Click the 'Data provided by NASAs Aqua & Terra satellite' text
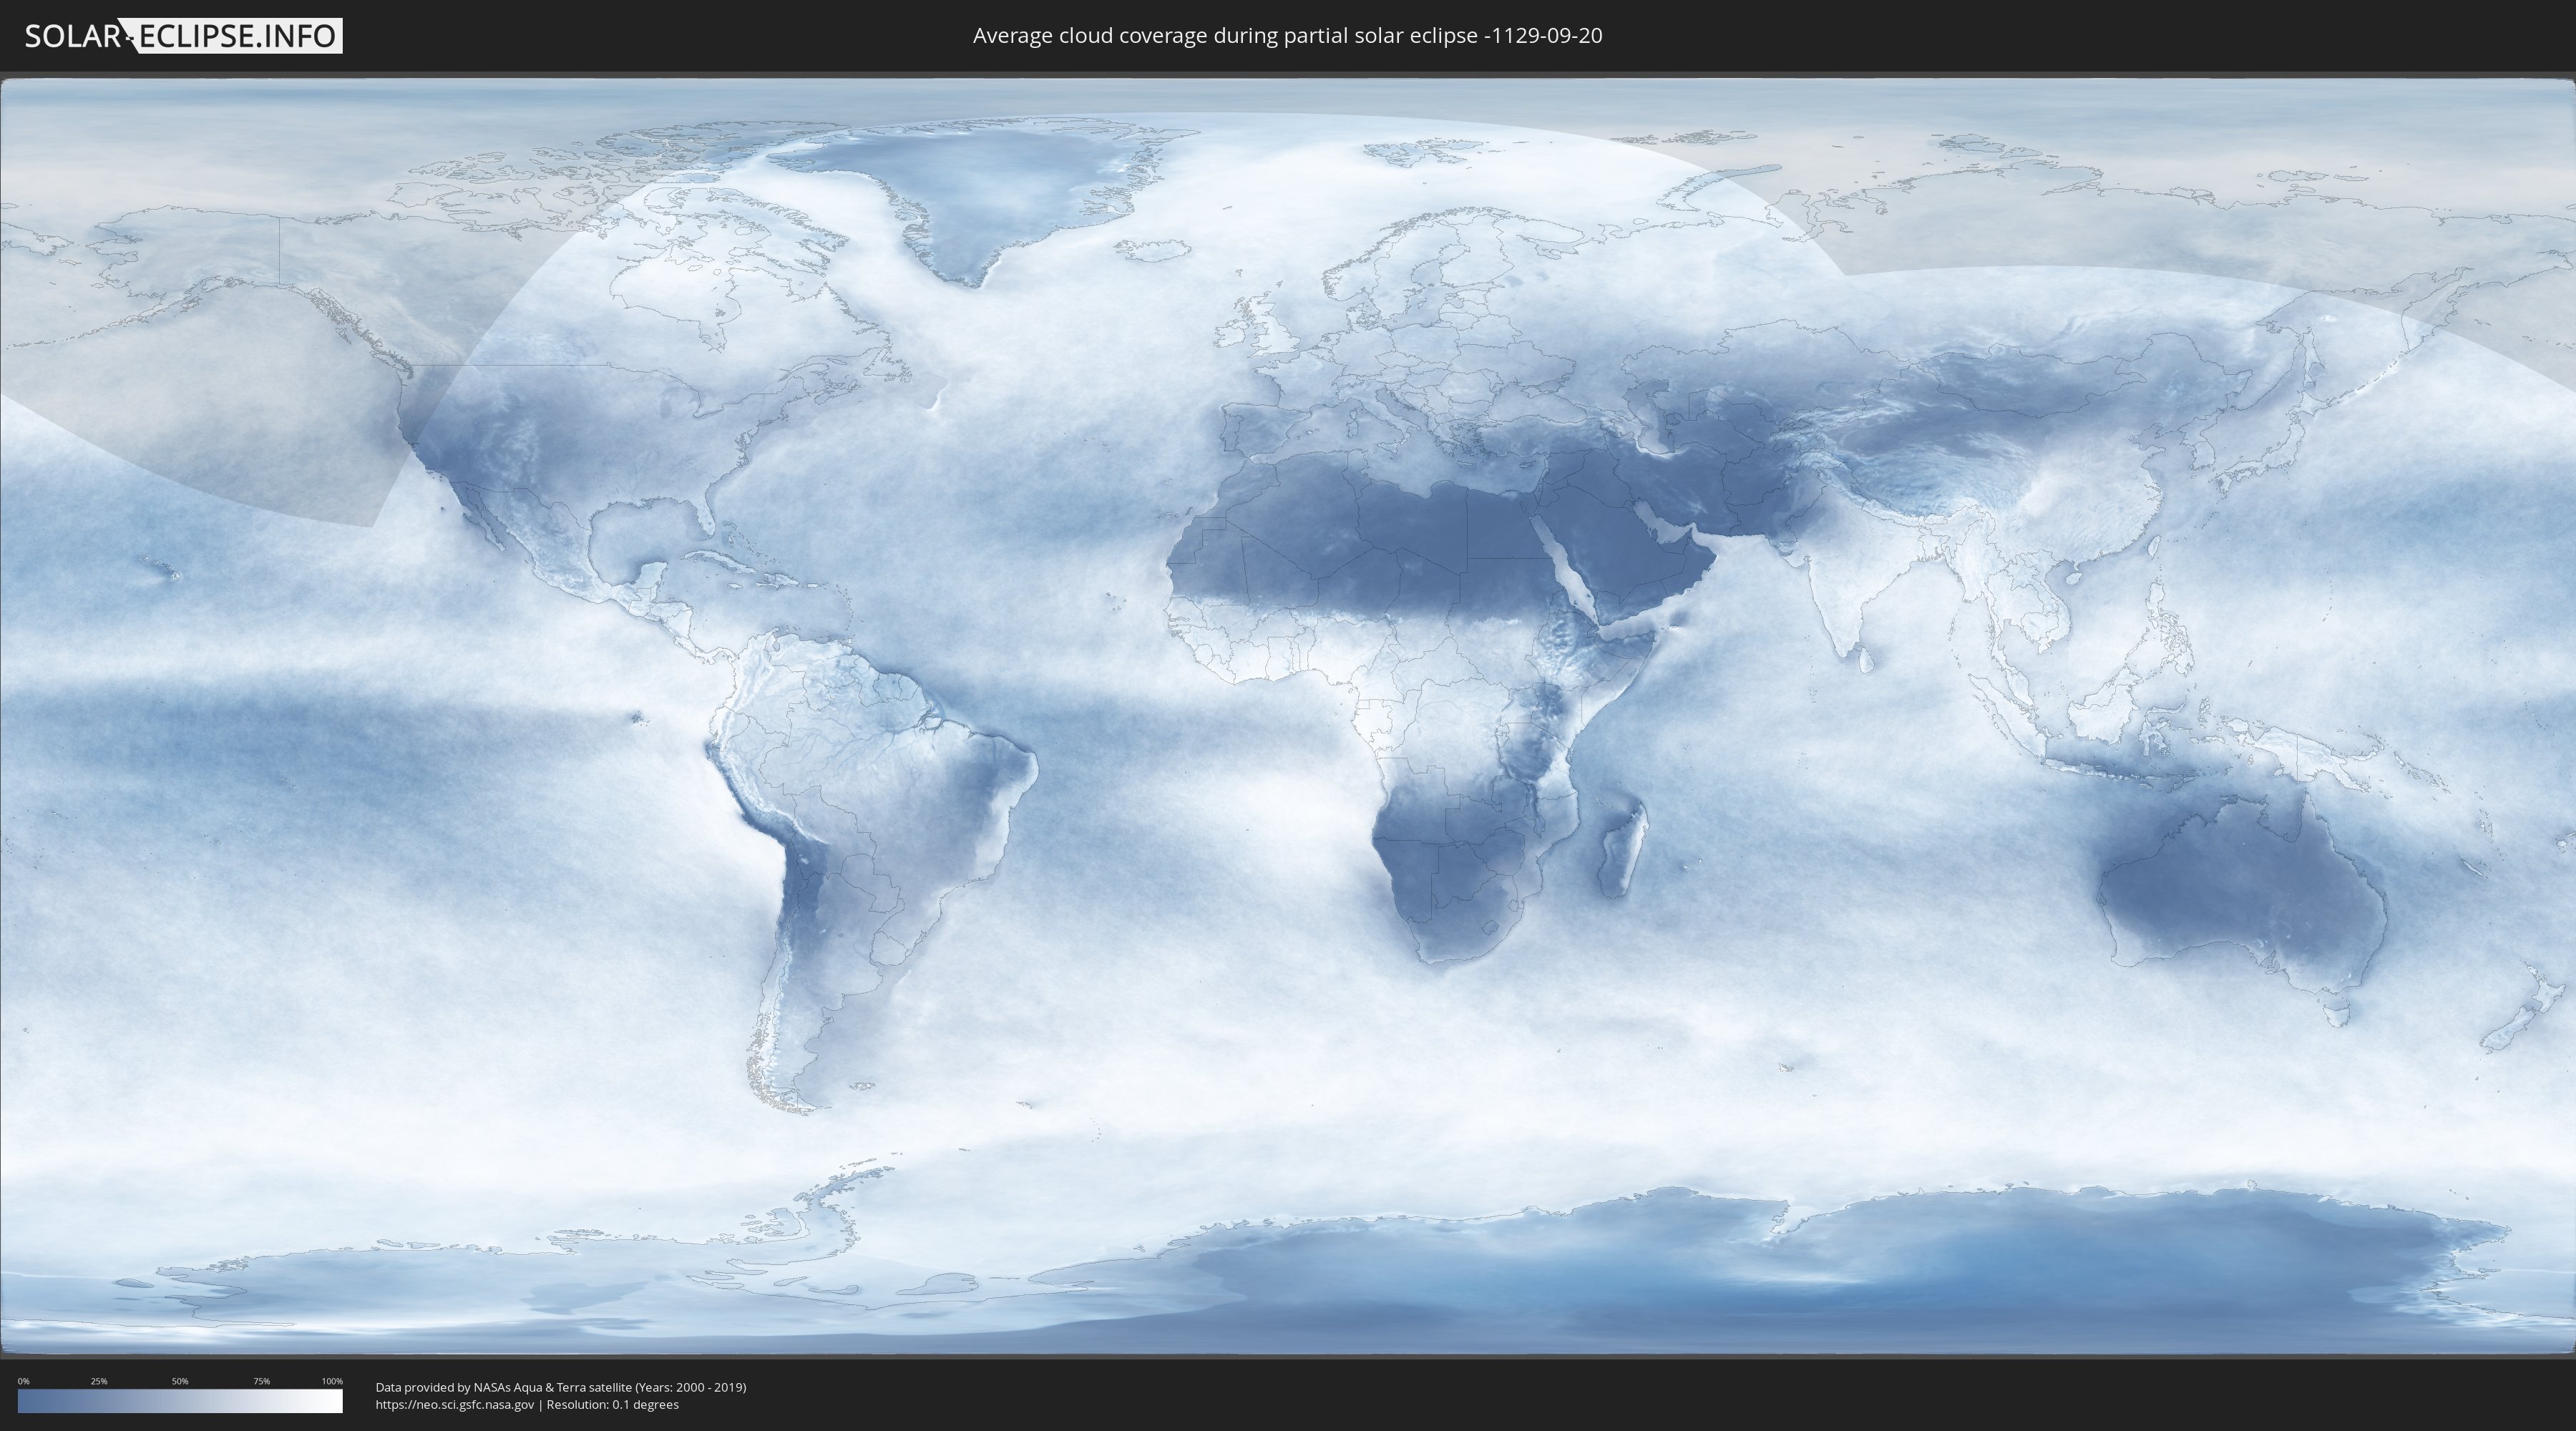Screen dimensions: 2576x1431 tap(503, 1387)
